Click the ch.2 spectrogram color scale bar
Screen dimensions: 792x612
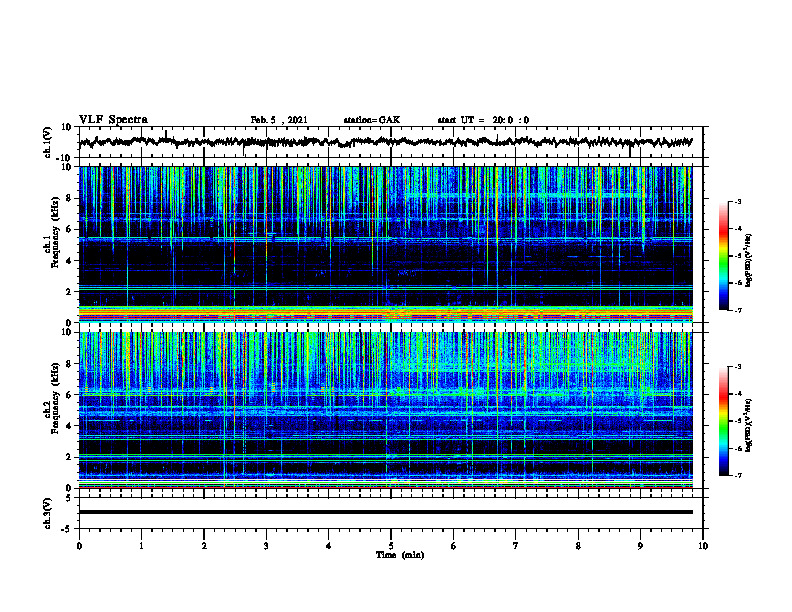click(724, 421)
